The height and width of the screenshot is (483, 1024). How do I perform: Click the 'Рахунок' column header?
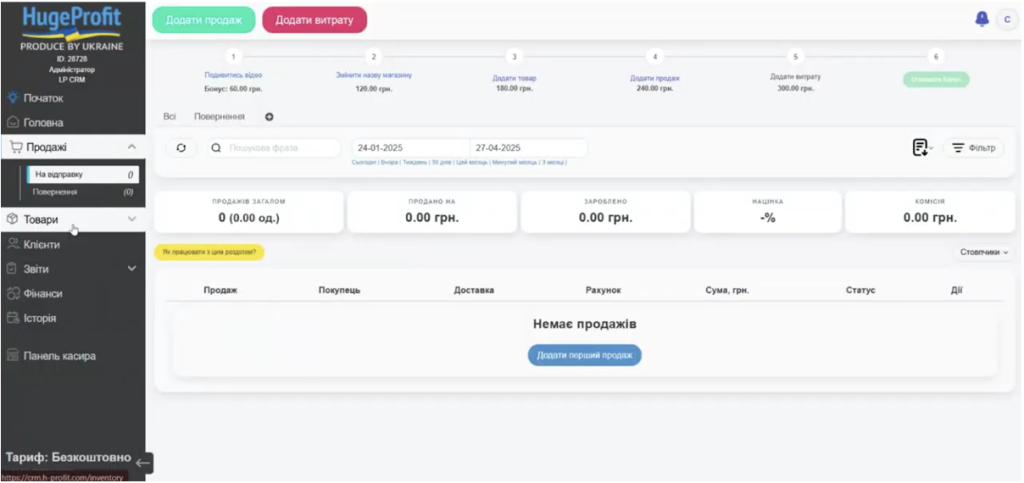603,290
